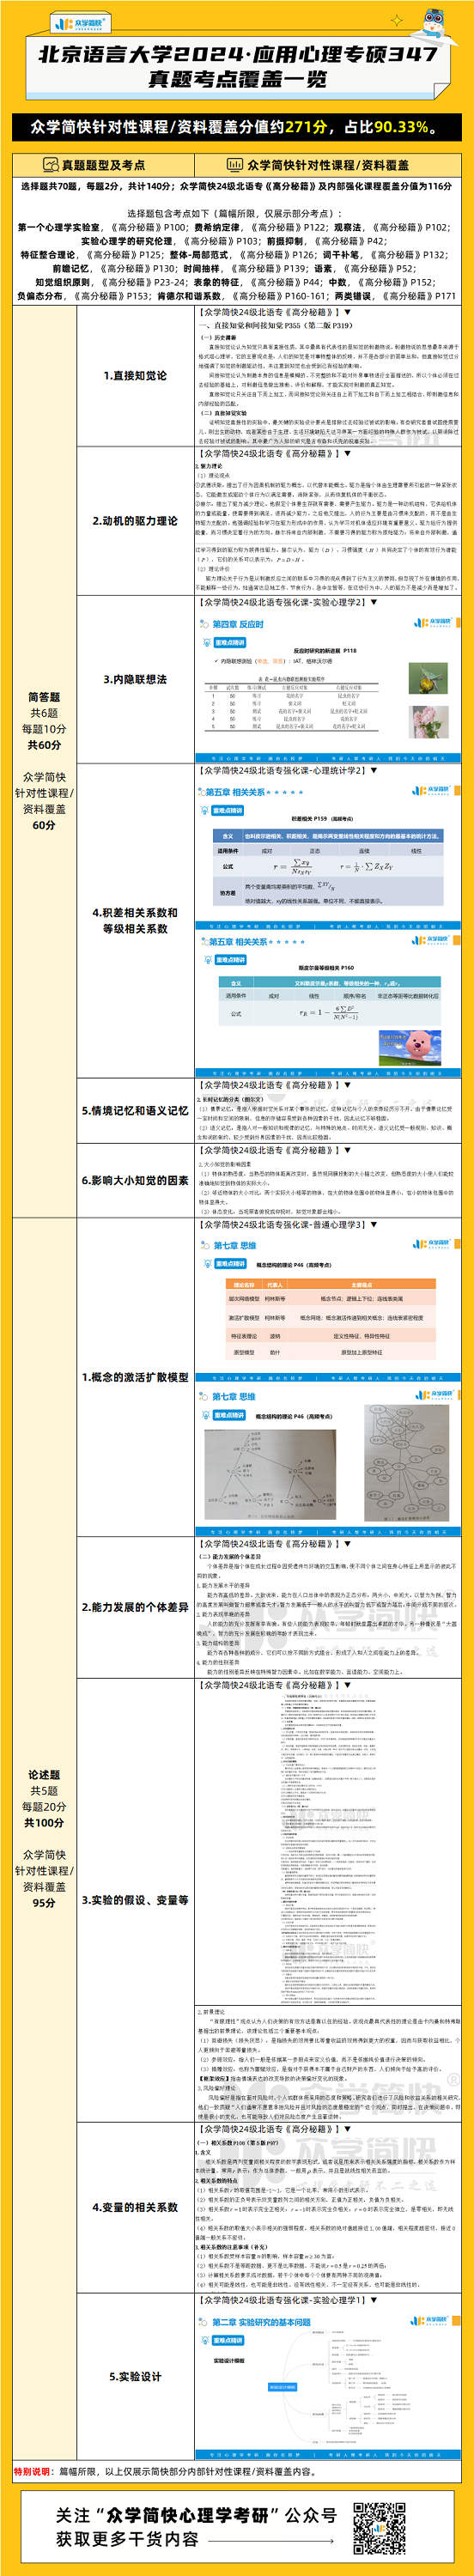474x2576 pixels.
Task: Expand the ▼ header in 2.动机的驱力理论 row
Action: click(x=347, y=453)
